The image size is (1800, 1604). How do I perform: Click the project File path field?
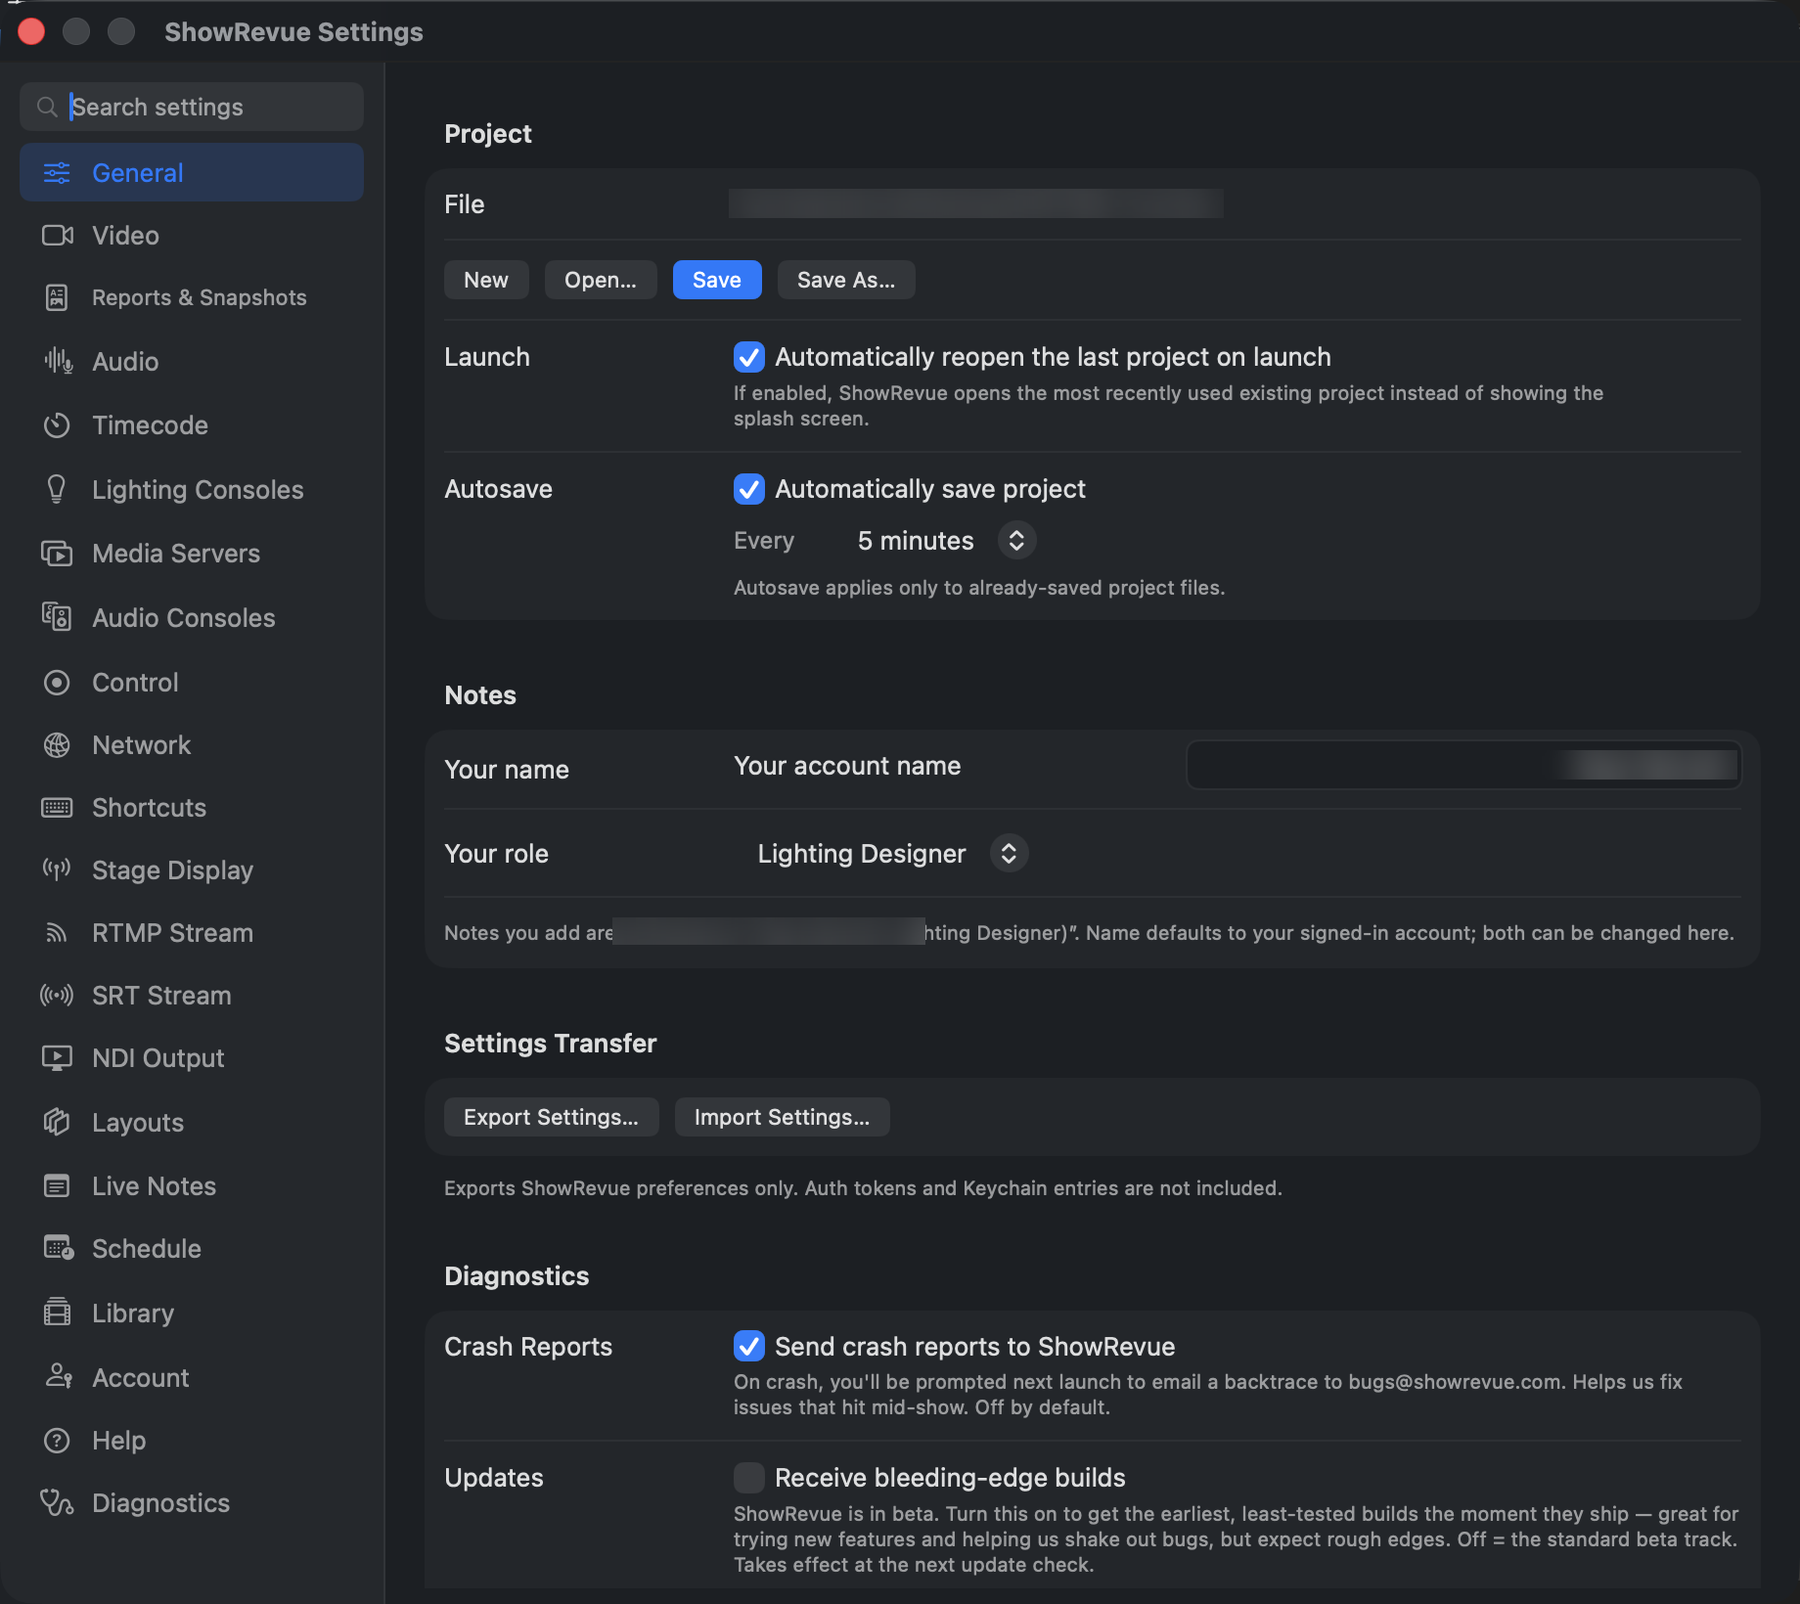(976, 204)
